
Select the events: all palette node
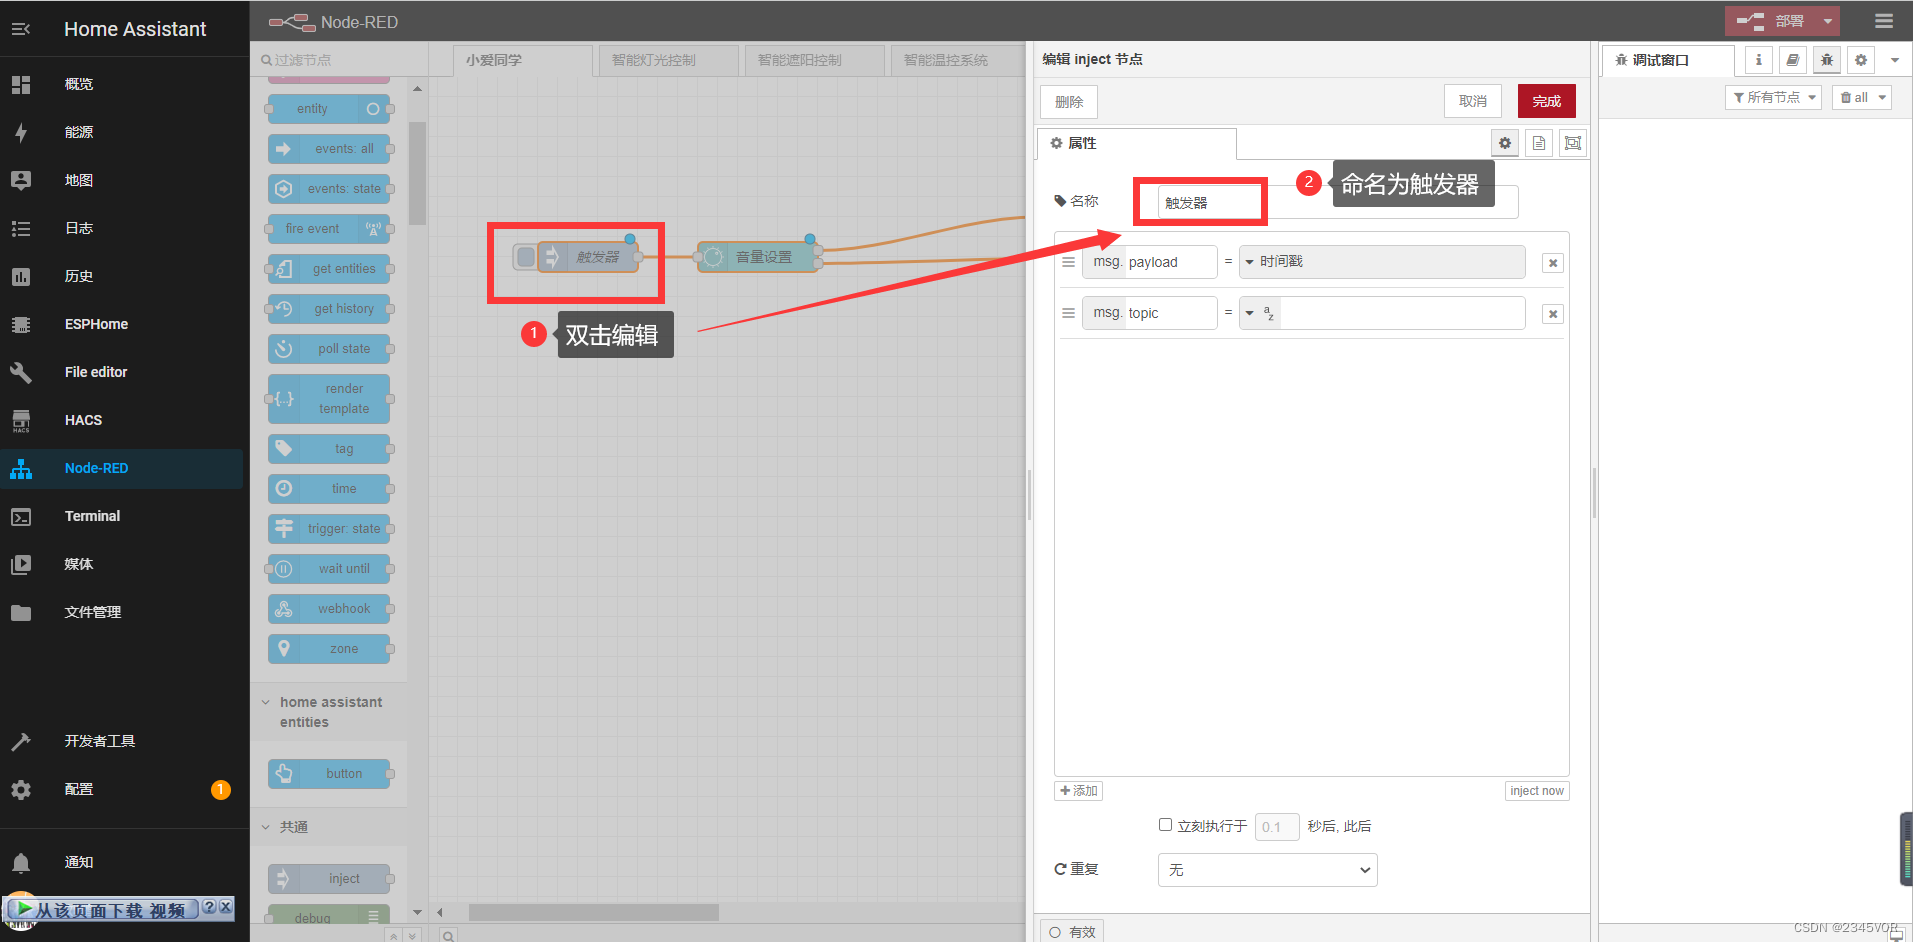click(329, 149)
